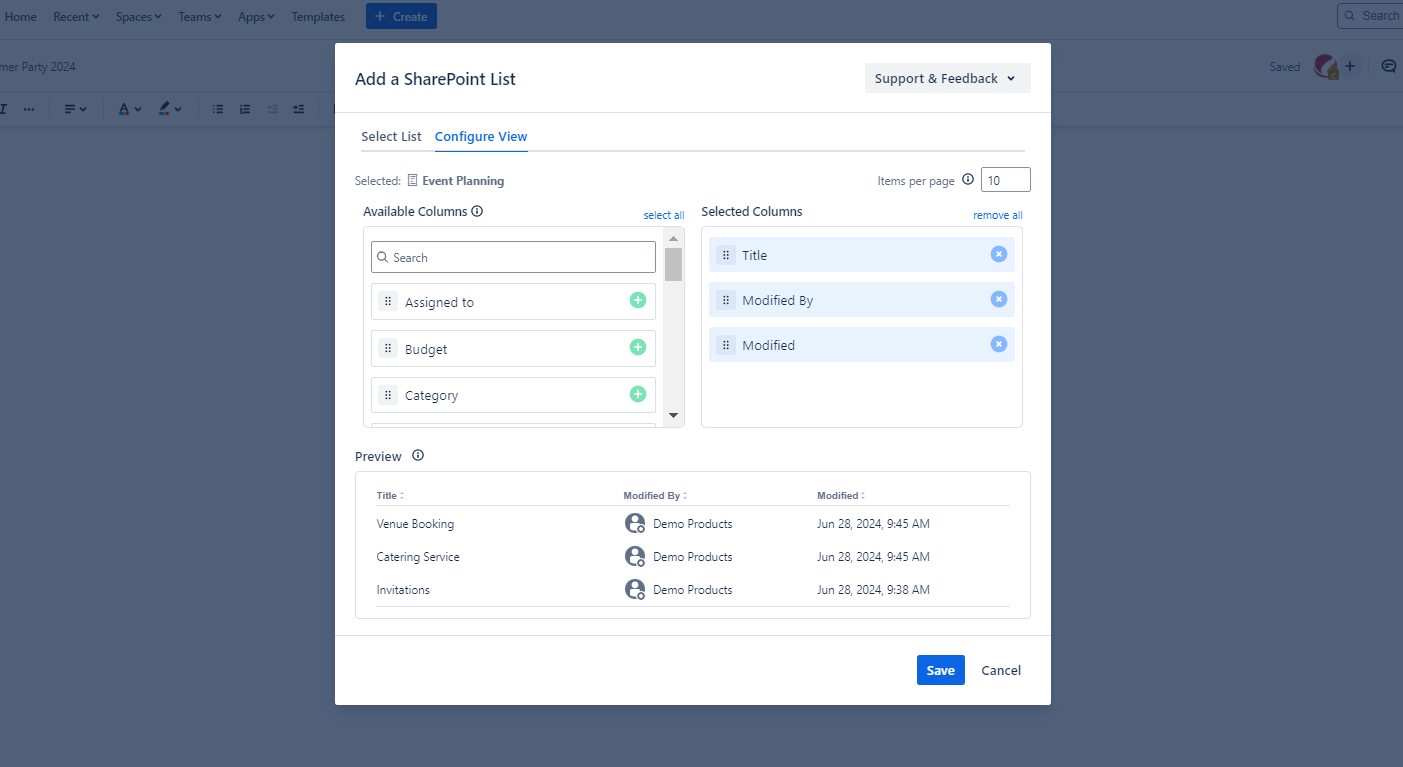Open the Teams dropdown menu
The height and width of the screenshot is (767, 1403).
click(199, 17)
